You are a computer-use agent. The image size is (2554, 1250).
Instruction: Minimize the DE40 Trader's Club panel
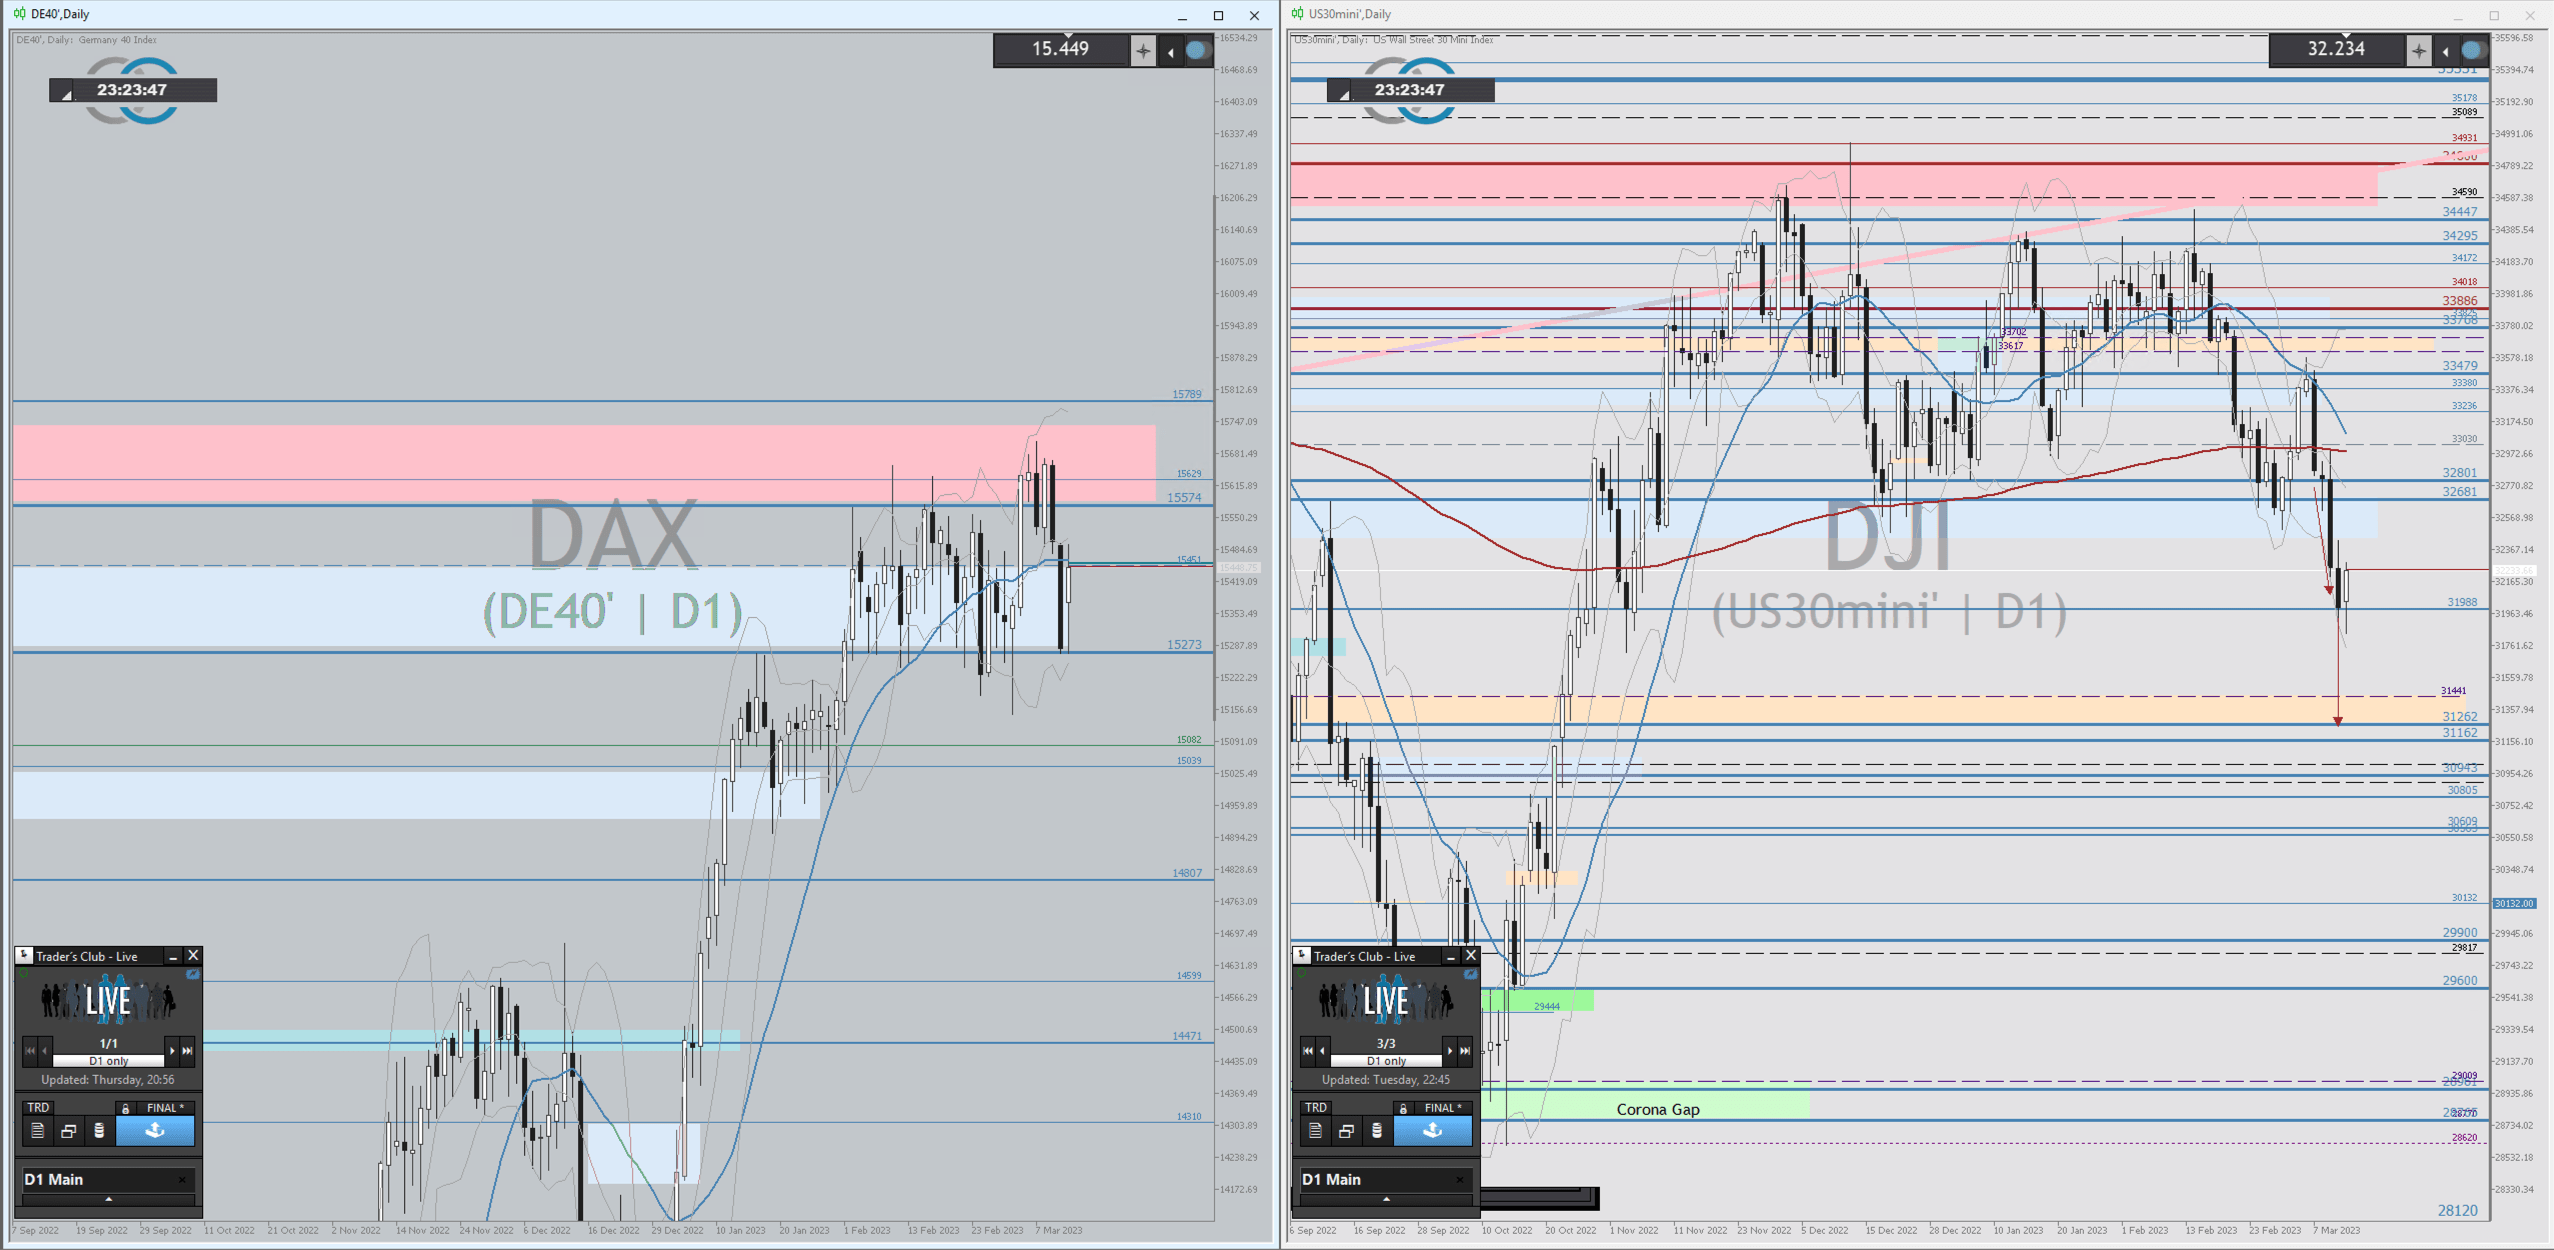point(173,957)
